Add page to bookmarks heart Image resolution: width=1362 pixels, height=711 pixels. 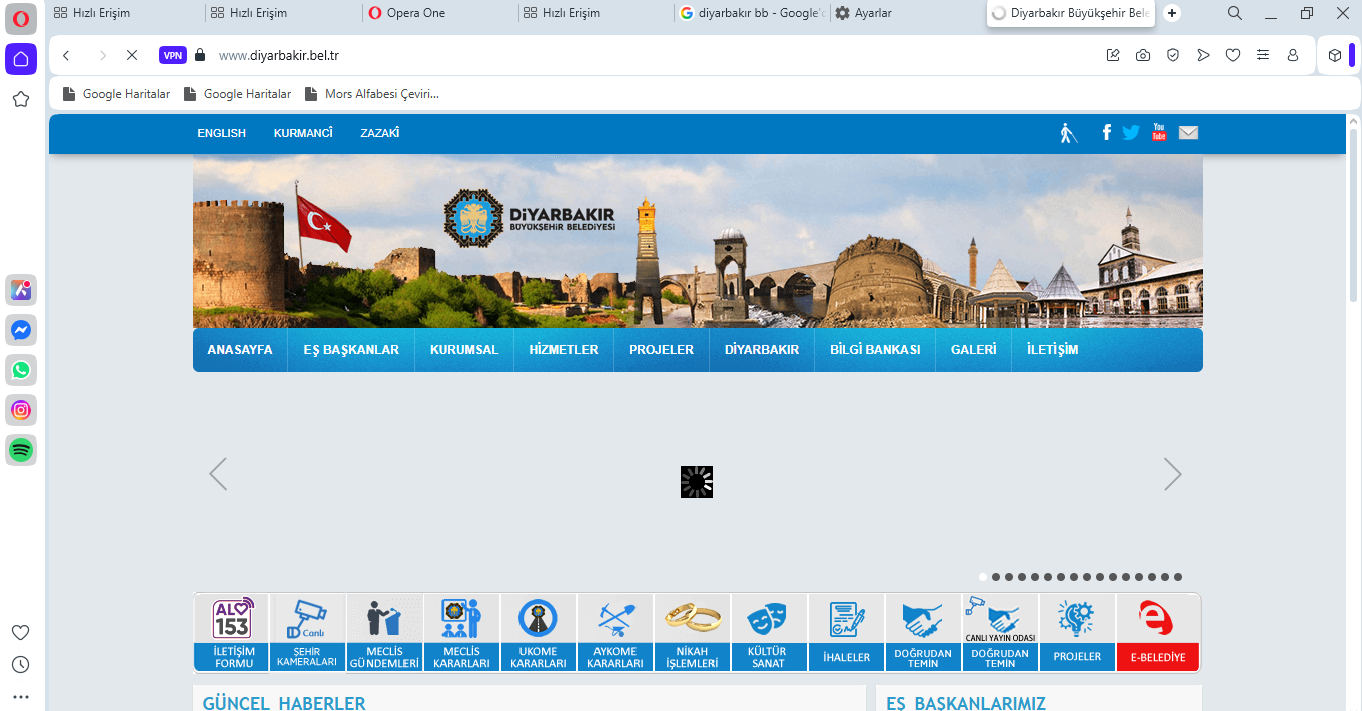(1233, 56)
